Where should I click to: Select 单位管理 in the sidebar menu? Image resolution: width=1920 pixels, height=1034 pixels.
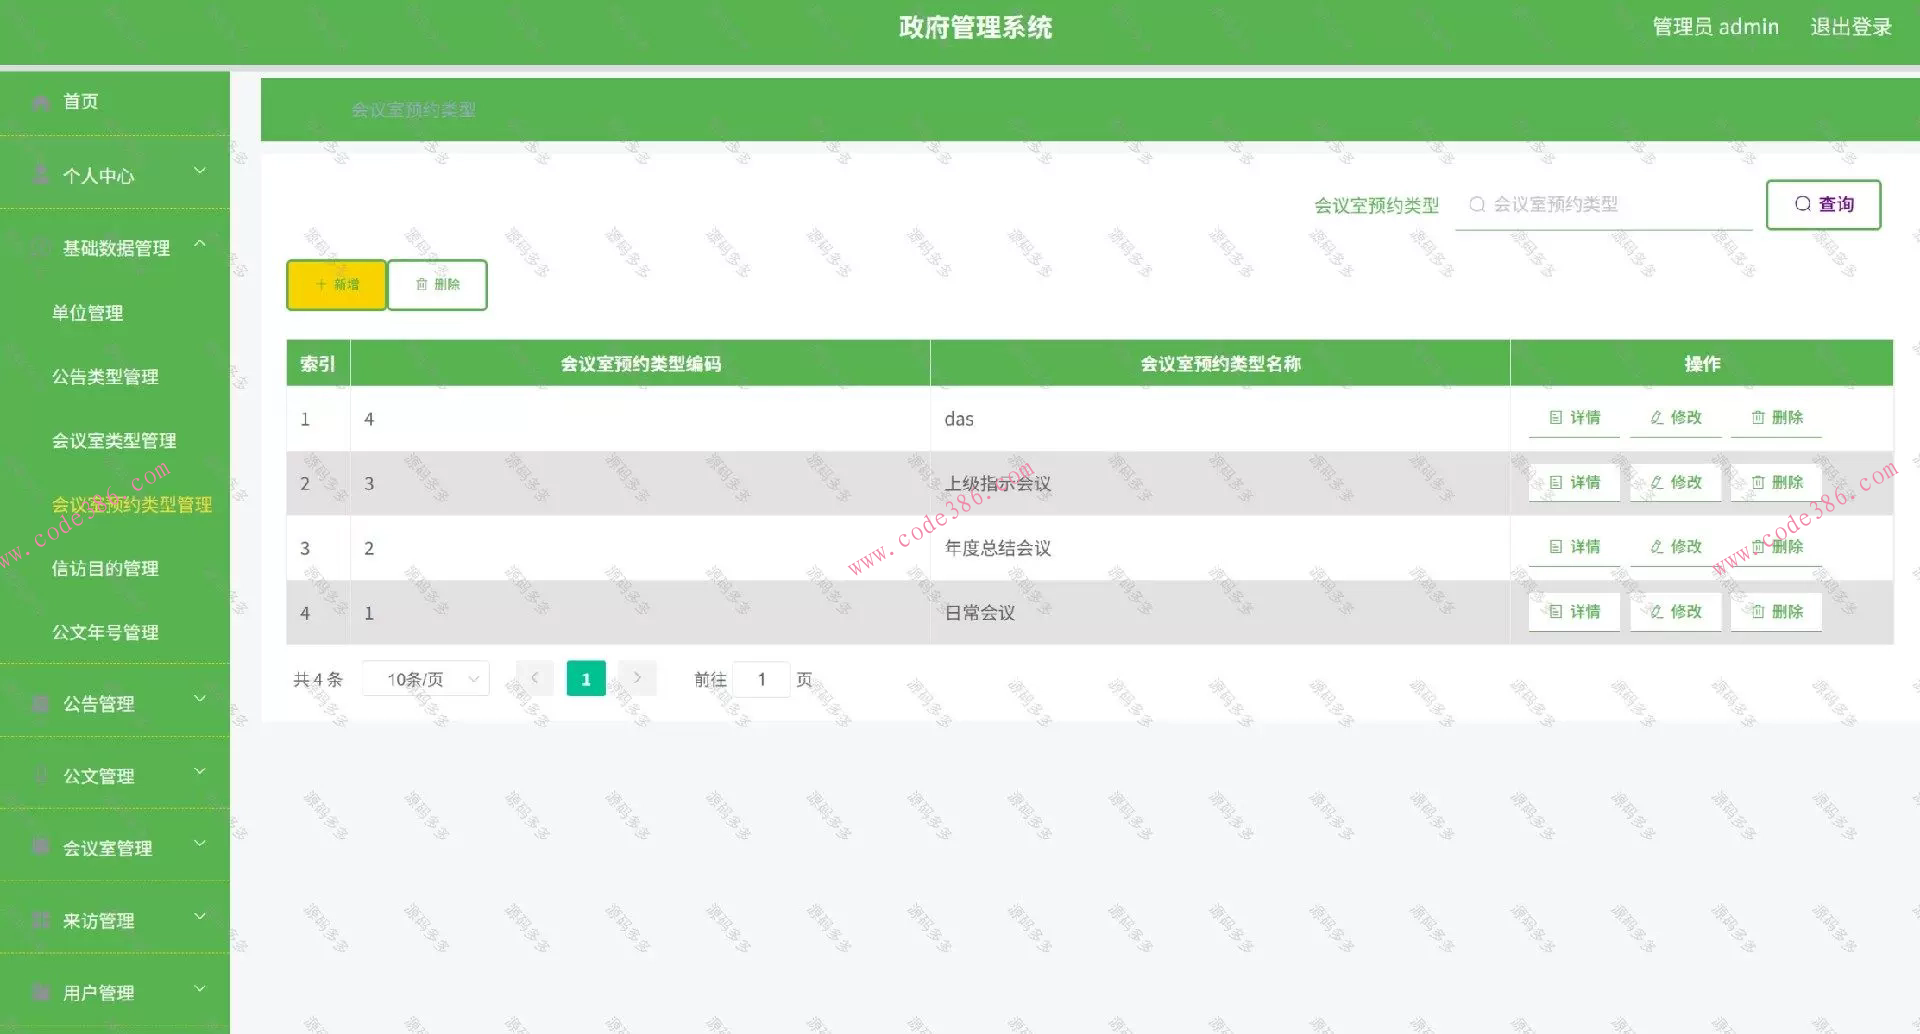[85, 311]
